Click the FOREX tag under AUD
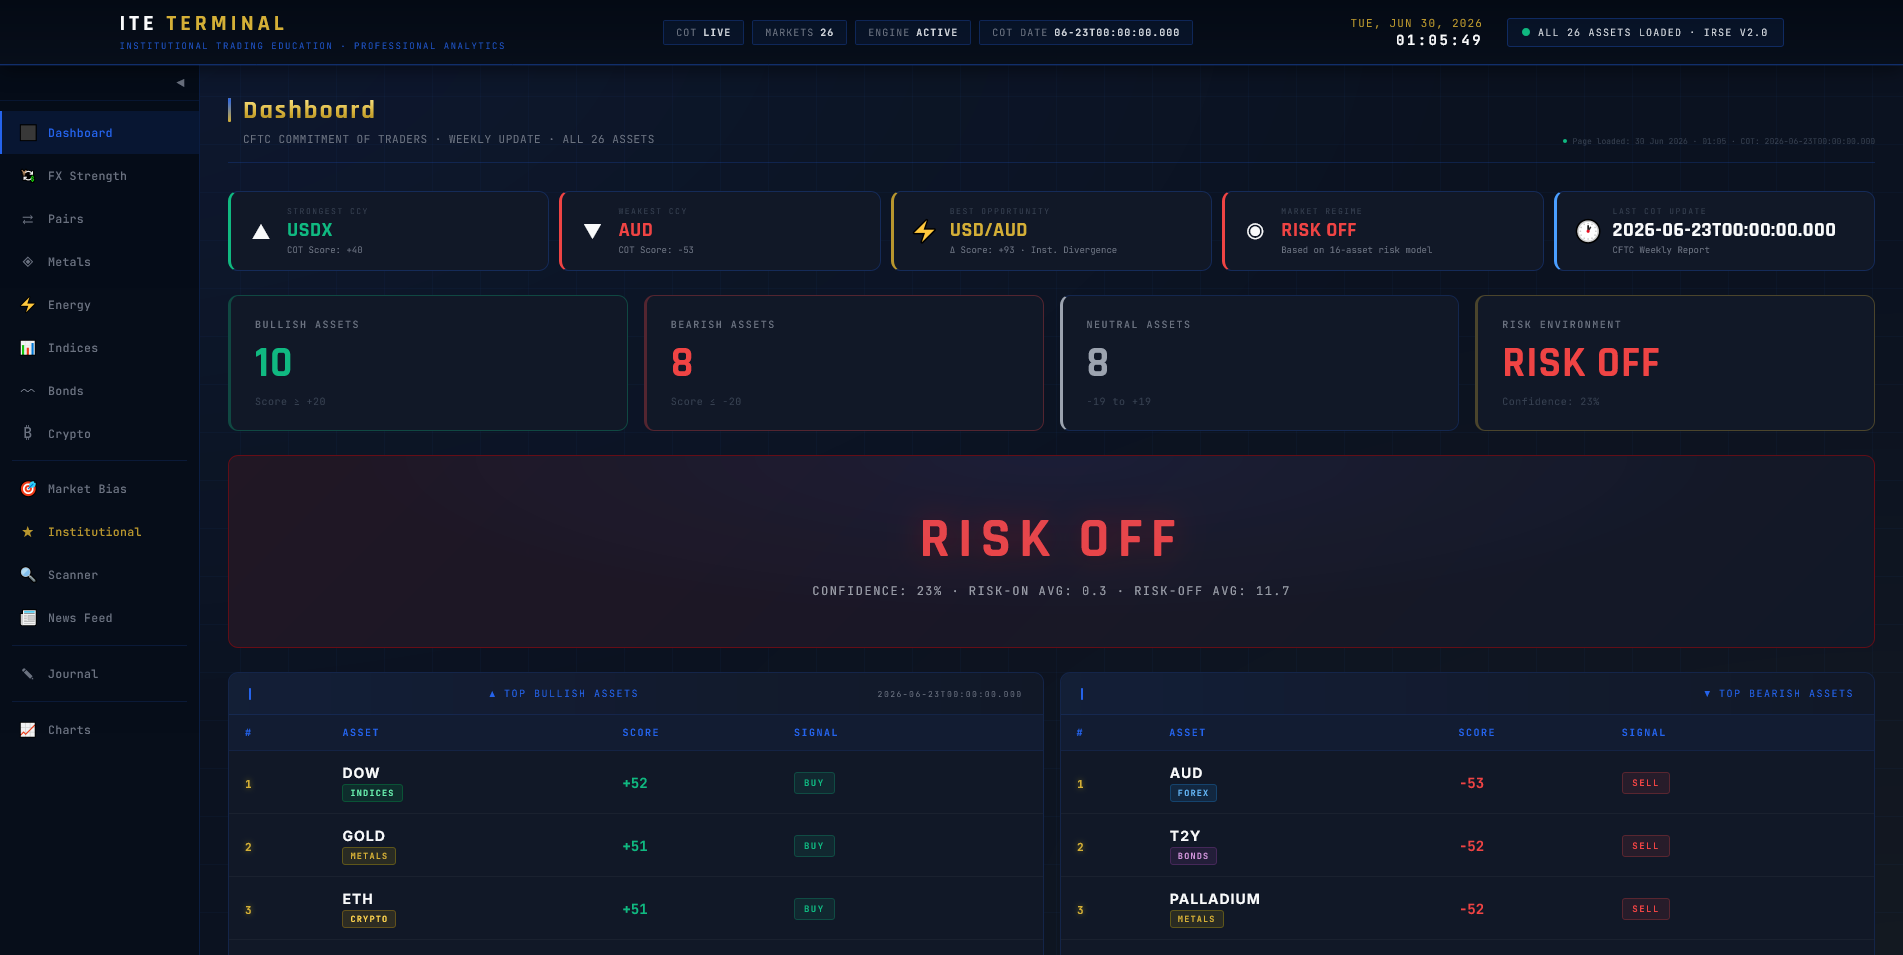 (1193, 793)
